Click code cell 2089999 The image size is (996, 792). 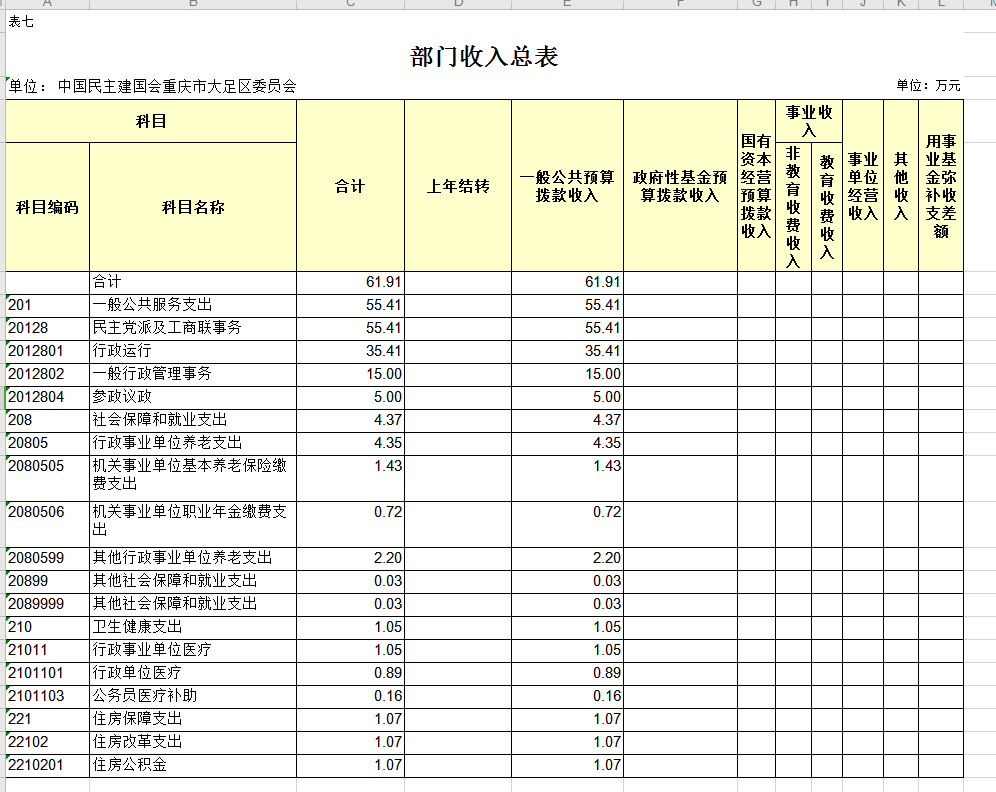48,604
